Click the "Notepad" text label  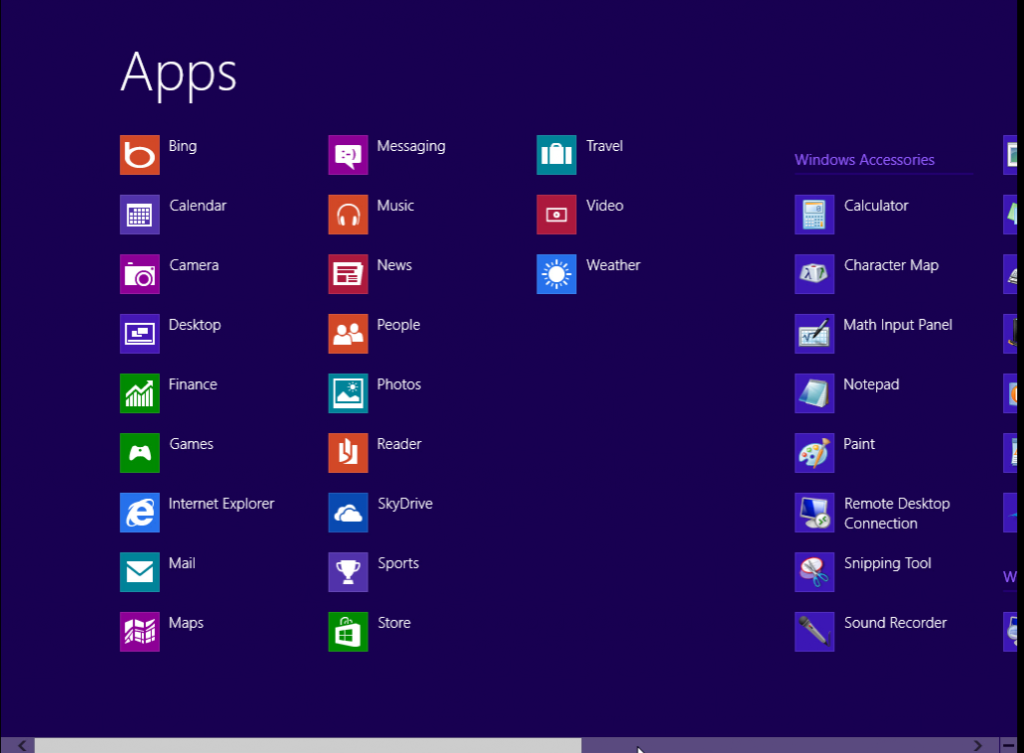[x=871, y=385]
